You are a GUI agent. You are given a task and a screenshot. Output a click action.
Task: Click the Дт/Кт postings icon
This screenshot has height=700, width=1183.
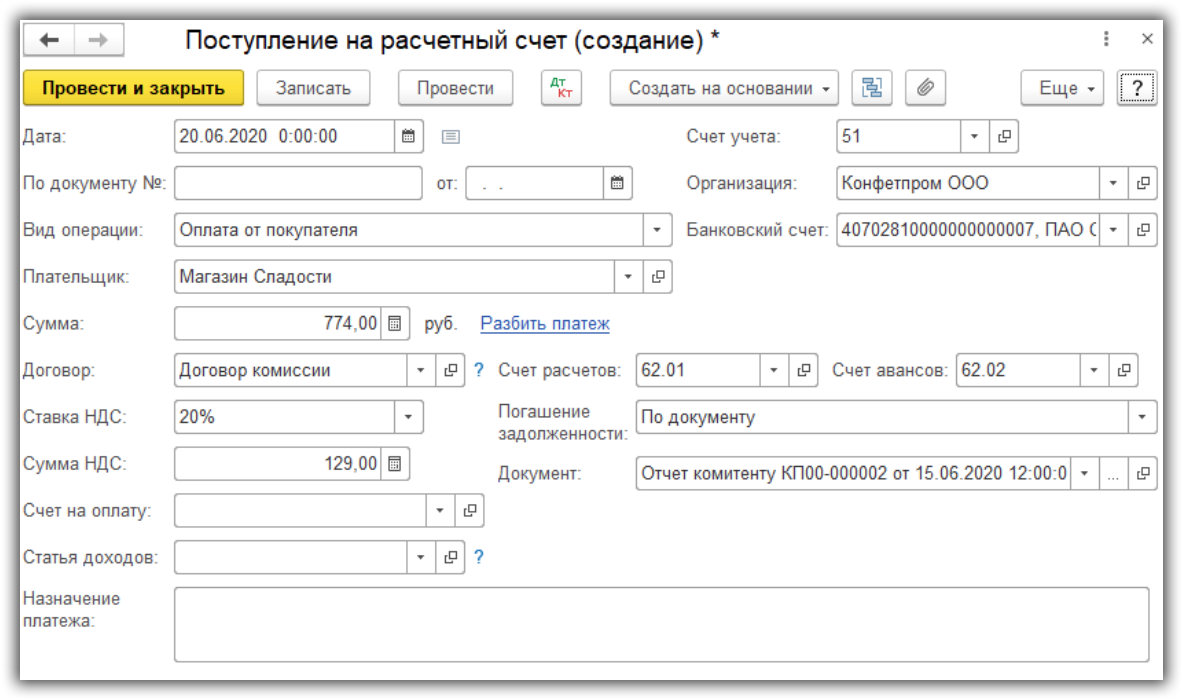pyautogui.click(x=561, y=88)
